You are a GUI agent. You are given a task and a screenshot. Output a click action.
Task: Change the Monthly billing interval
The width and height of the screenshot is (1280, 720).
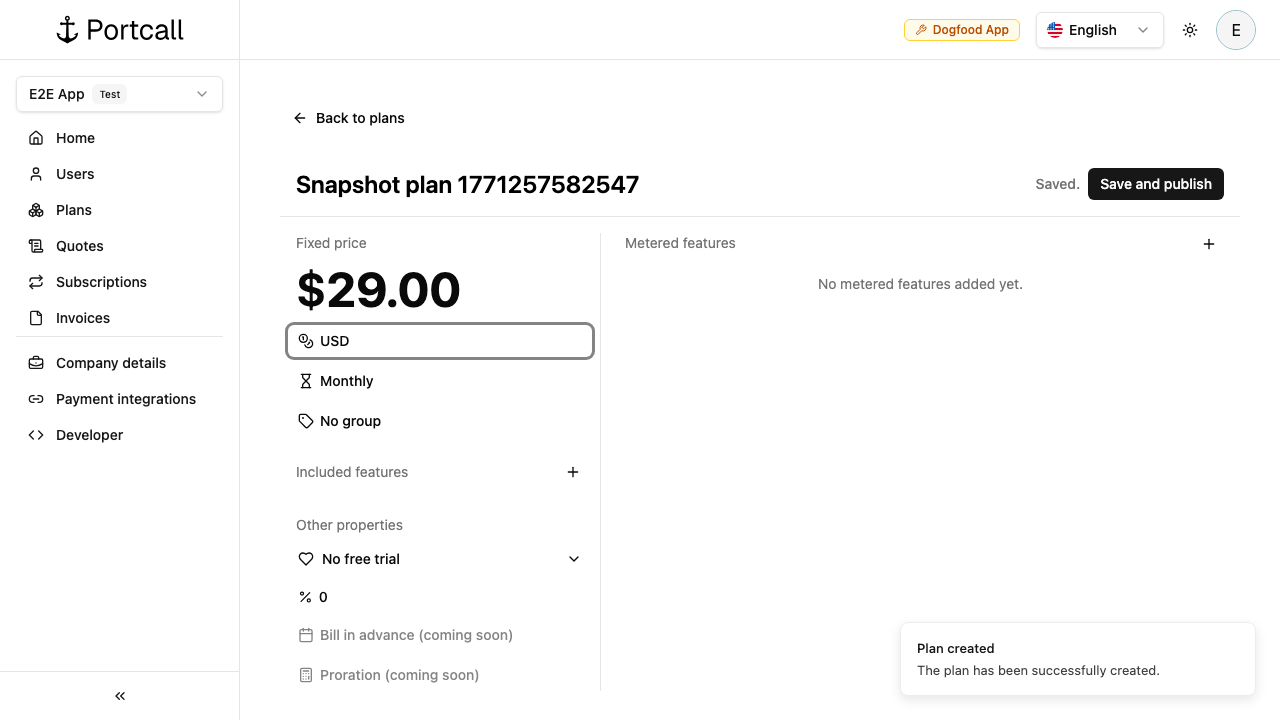tap(346, 381)
